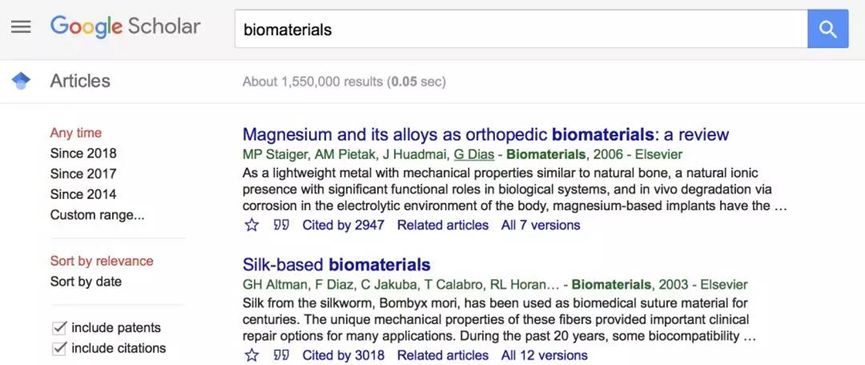The width and height of the screenshot is (865, 365).
Task: Open cite quotes icon for Silk-based article
Action: tap(281, 355)
